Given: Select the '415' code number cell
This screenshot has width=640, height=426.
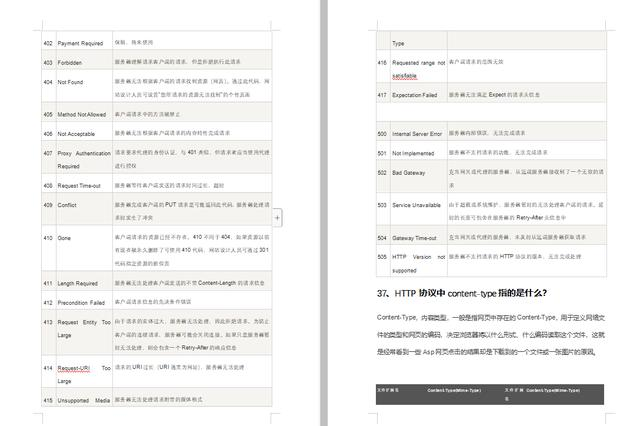Looking at the screenshot, I should 49,397.
